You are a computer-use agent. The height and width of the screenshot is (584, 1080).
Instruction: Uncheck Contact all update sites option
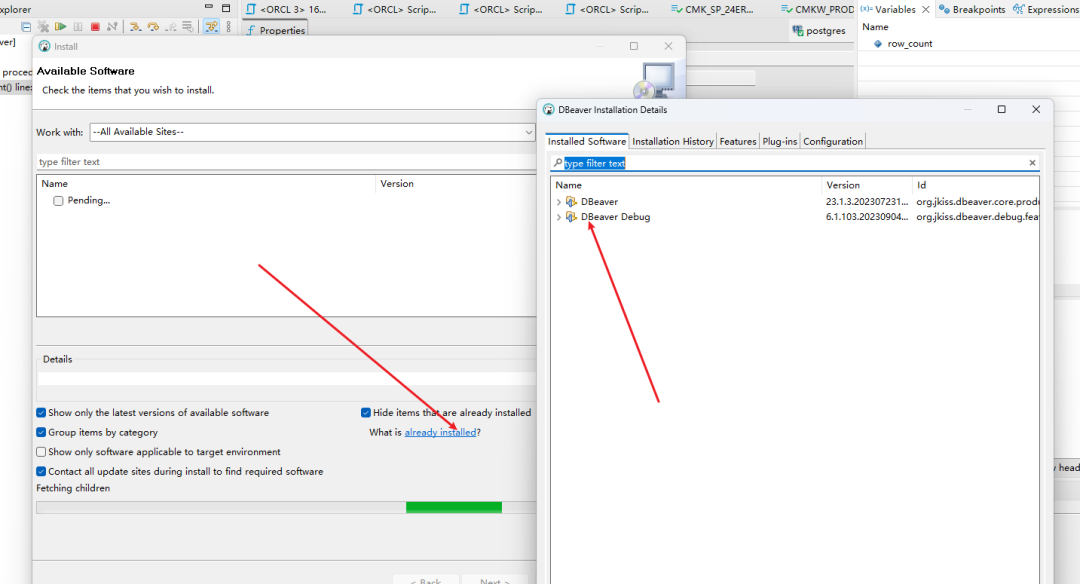[x=41, y=472]
